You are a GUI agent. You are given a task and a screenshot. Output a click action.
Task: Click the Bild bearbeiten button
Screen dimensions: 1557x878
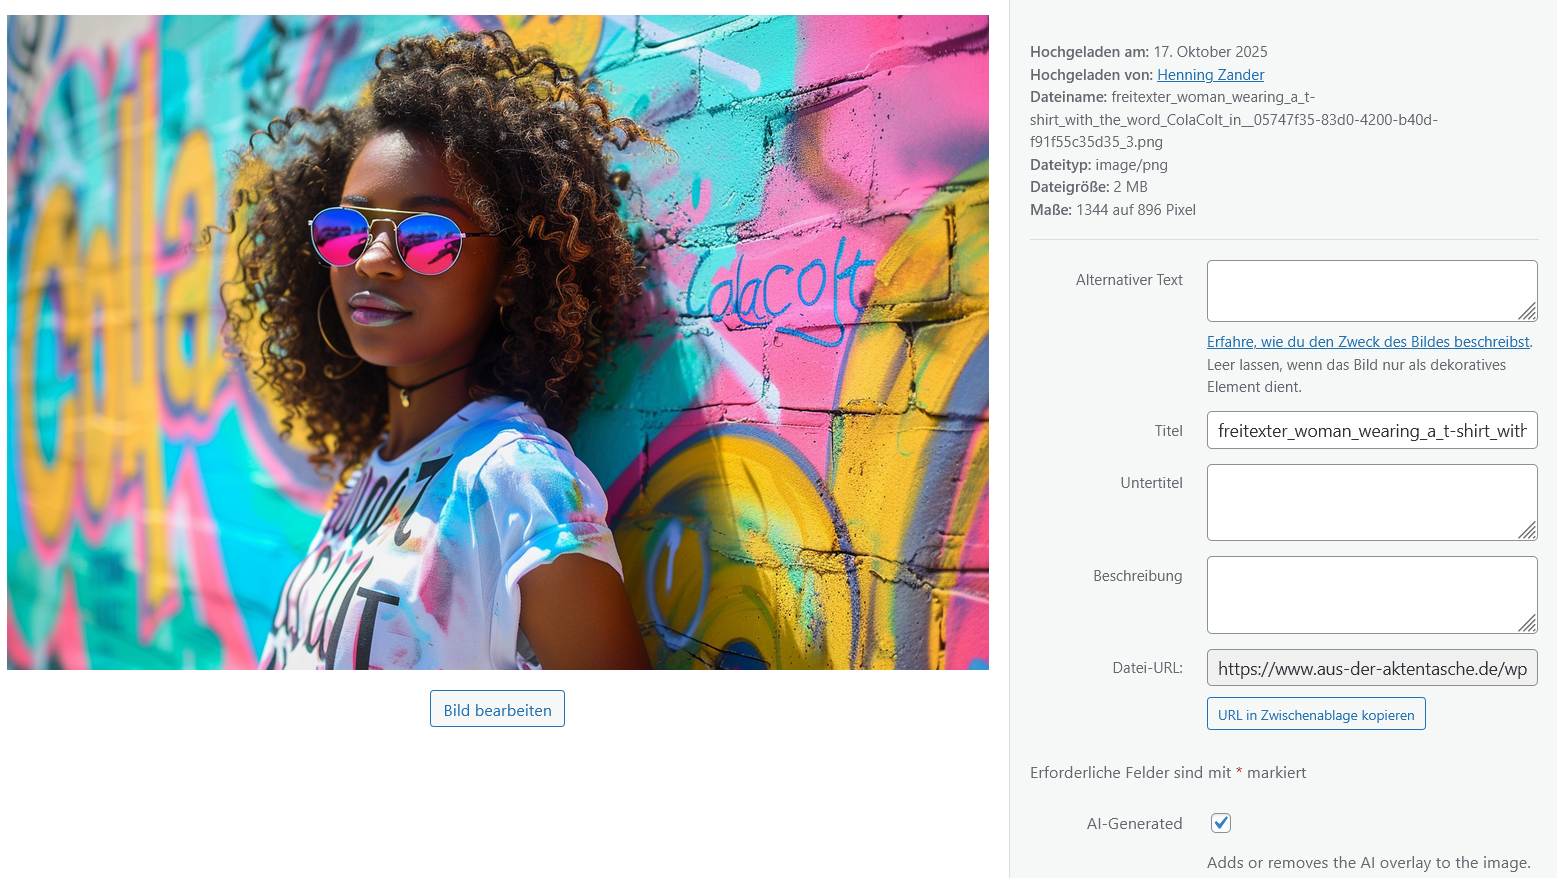(497, 709)
